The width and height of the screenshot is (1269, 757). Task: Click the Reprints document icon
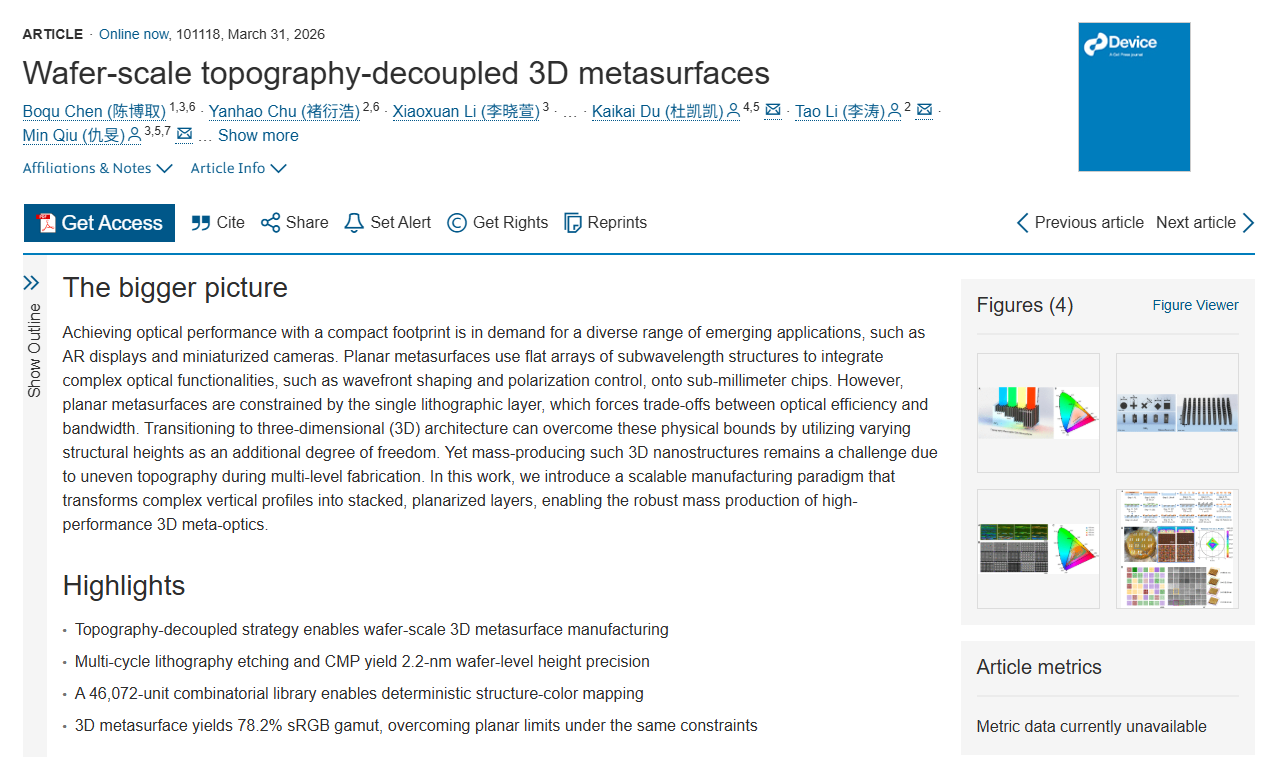point(573,223)
